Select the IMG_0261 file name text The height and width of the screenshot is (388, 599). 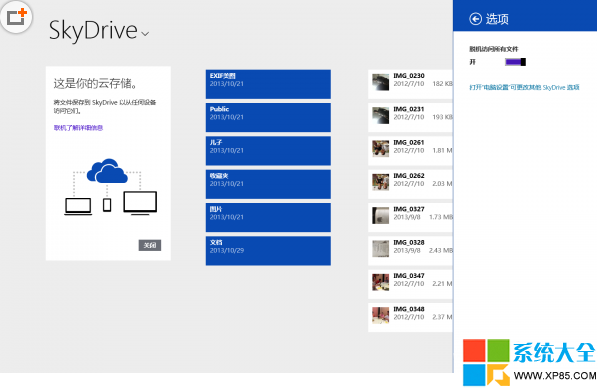coord(409,142)
